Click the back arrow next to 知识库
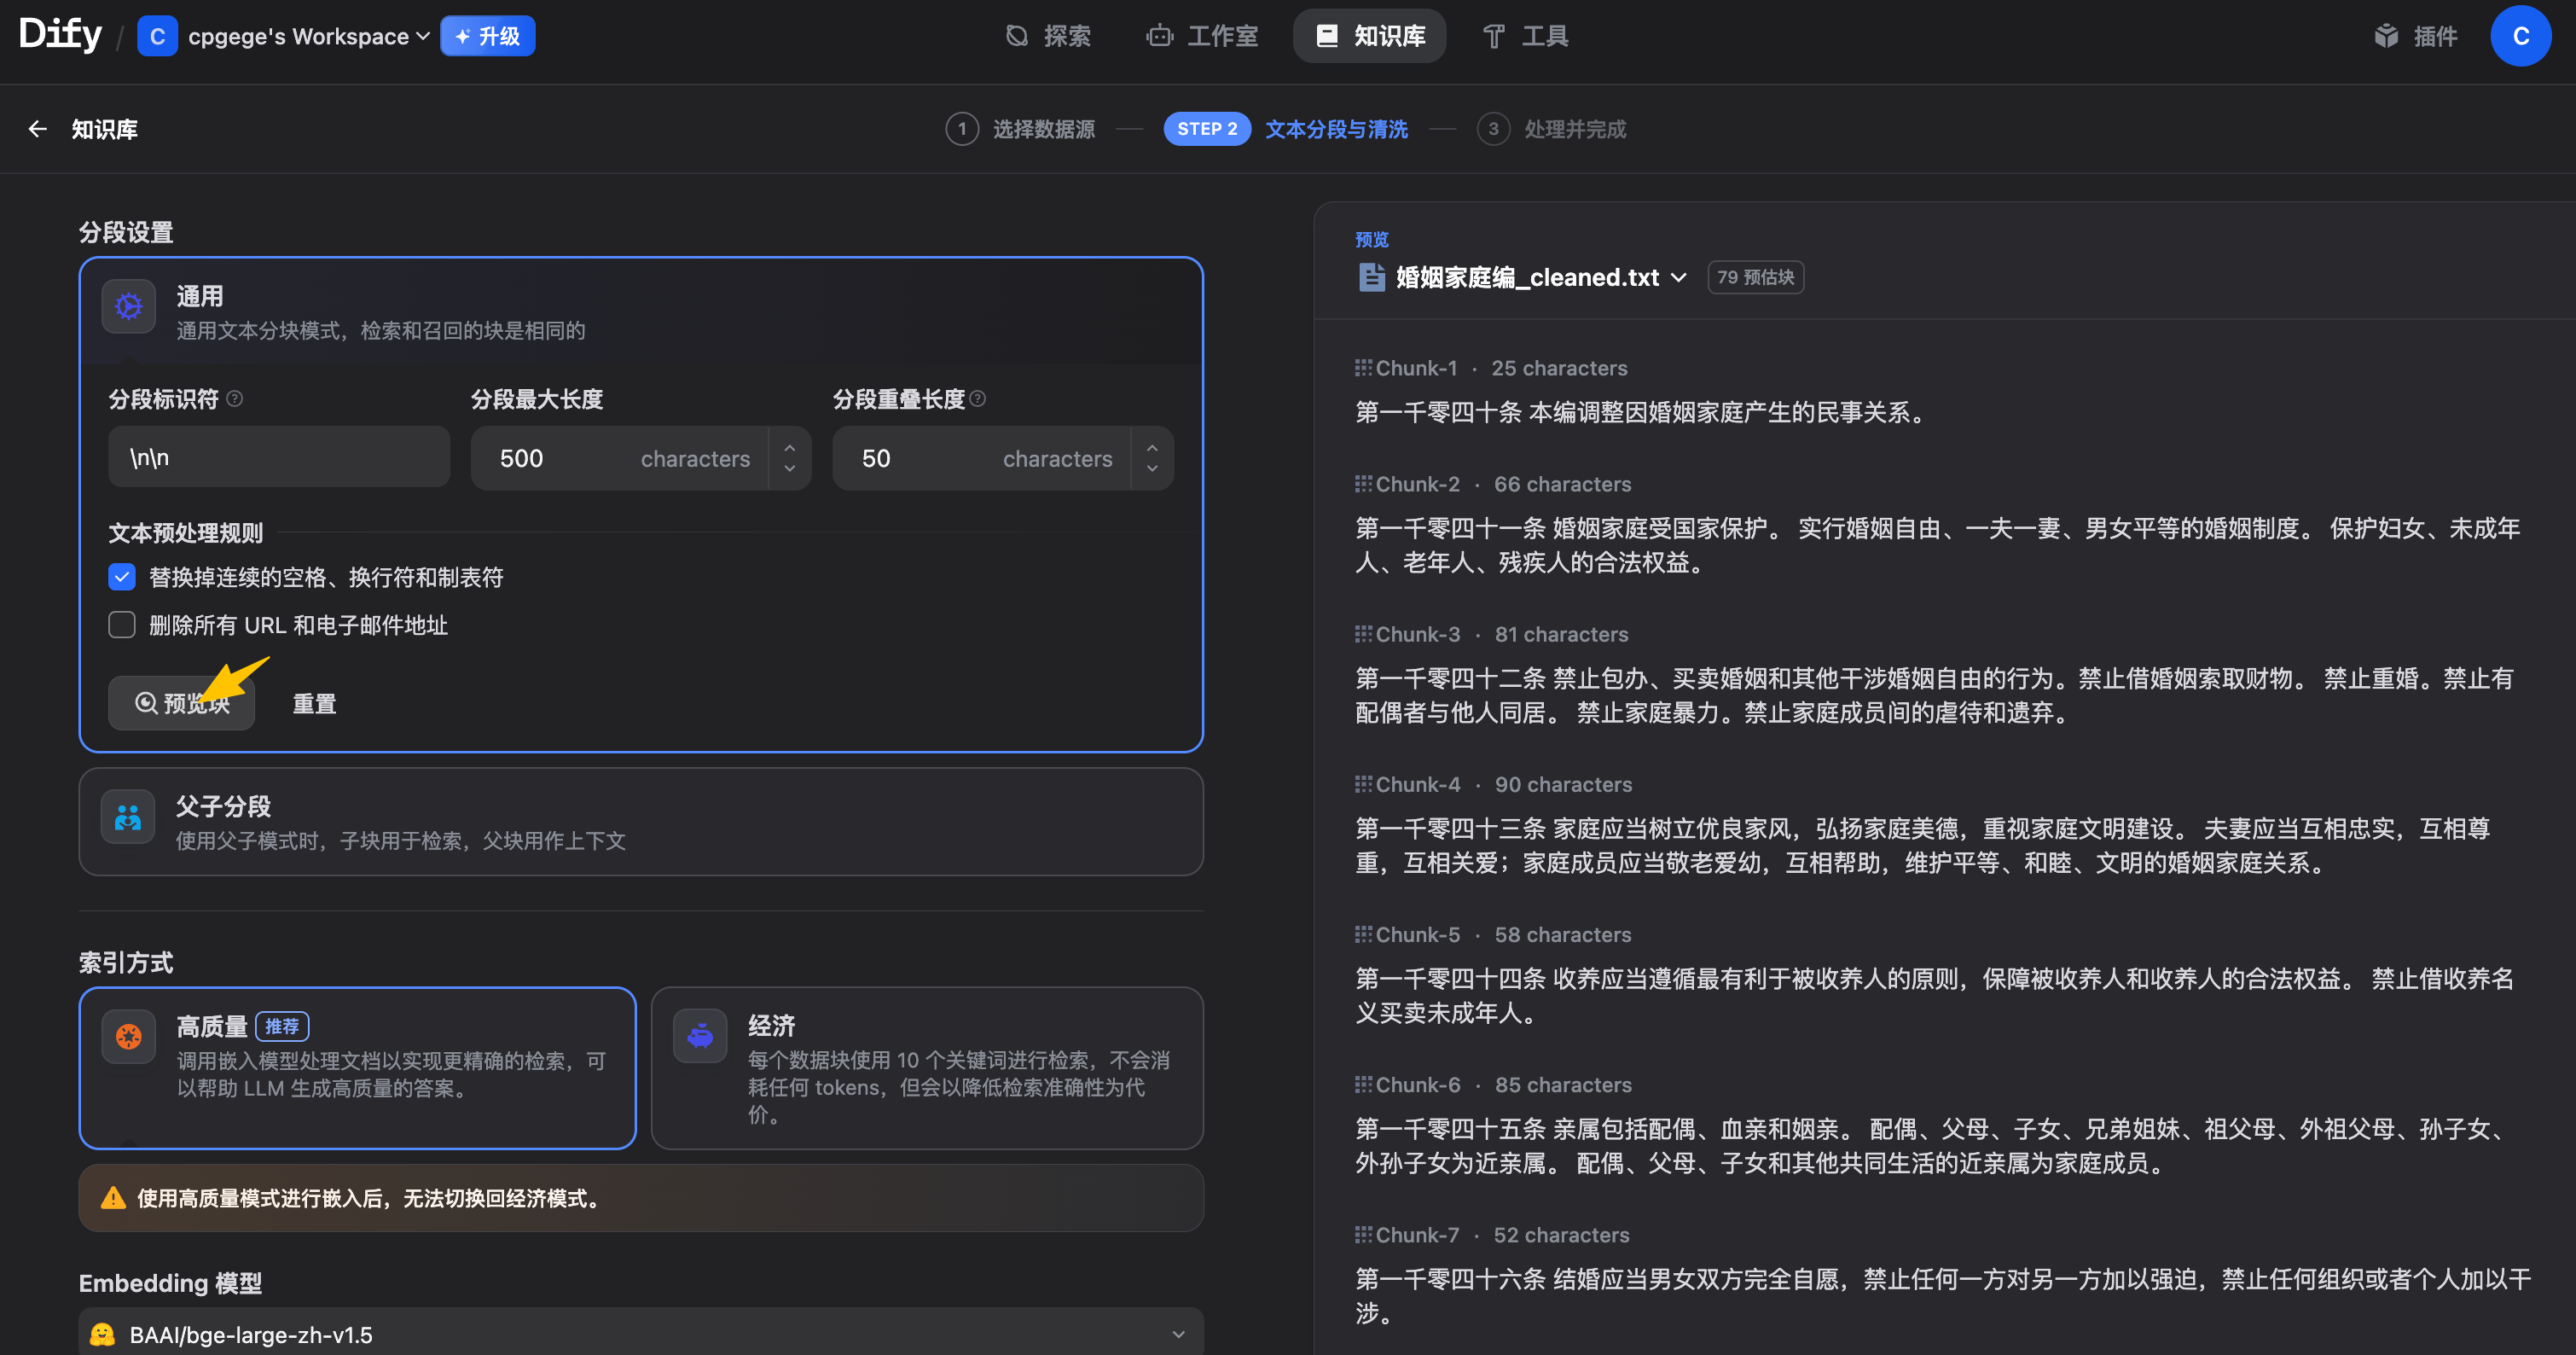This screenshot has width=2576, height=1355. (38, 129)
